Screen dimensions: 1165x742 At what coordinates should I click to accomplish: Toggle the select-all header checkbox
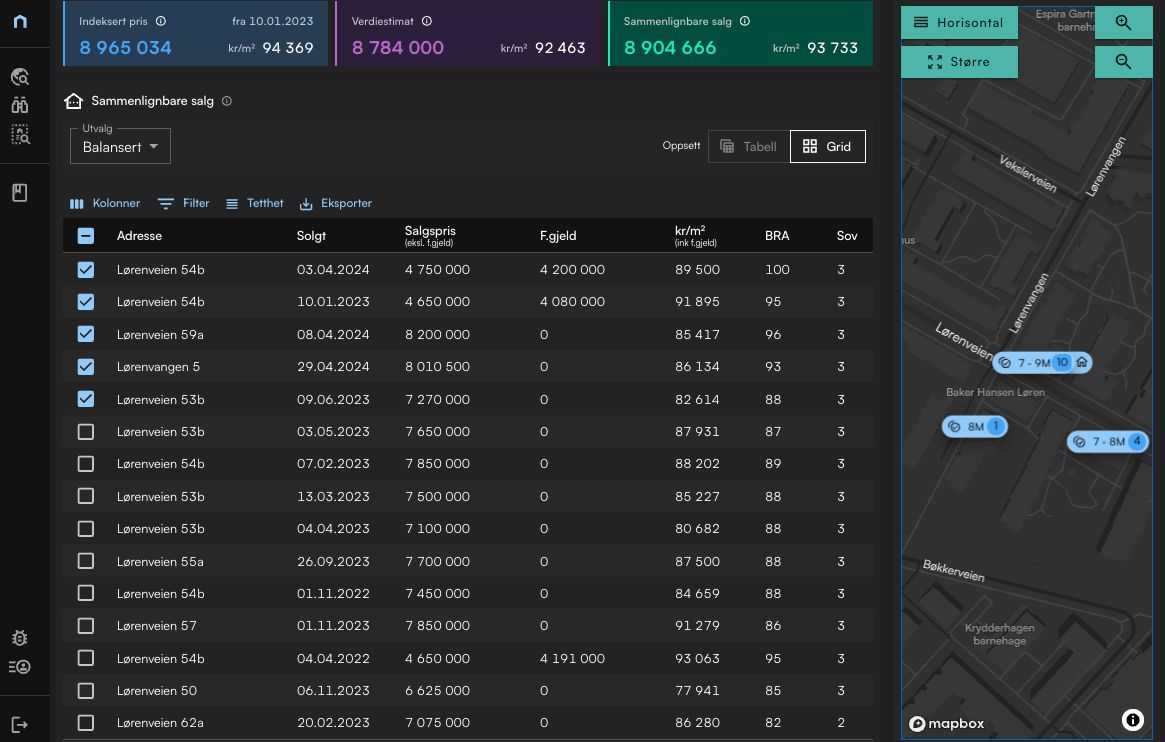point(86,236)
